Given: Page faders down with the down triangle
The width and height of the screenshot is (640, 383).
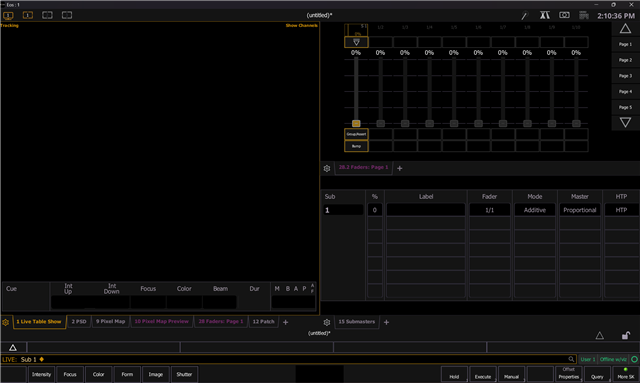Looking at the screenshot, I should [625, 122].
